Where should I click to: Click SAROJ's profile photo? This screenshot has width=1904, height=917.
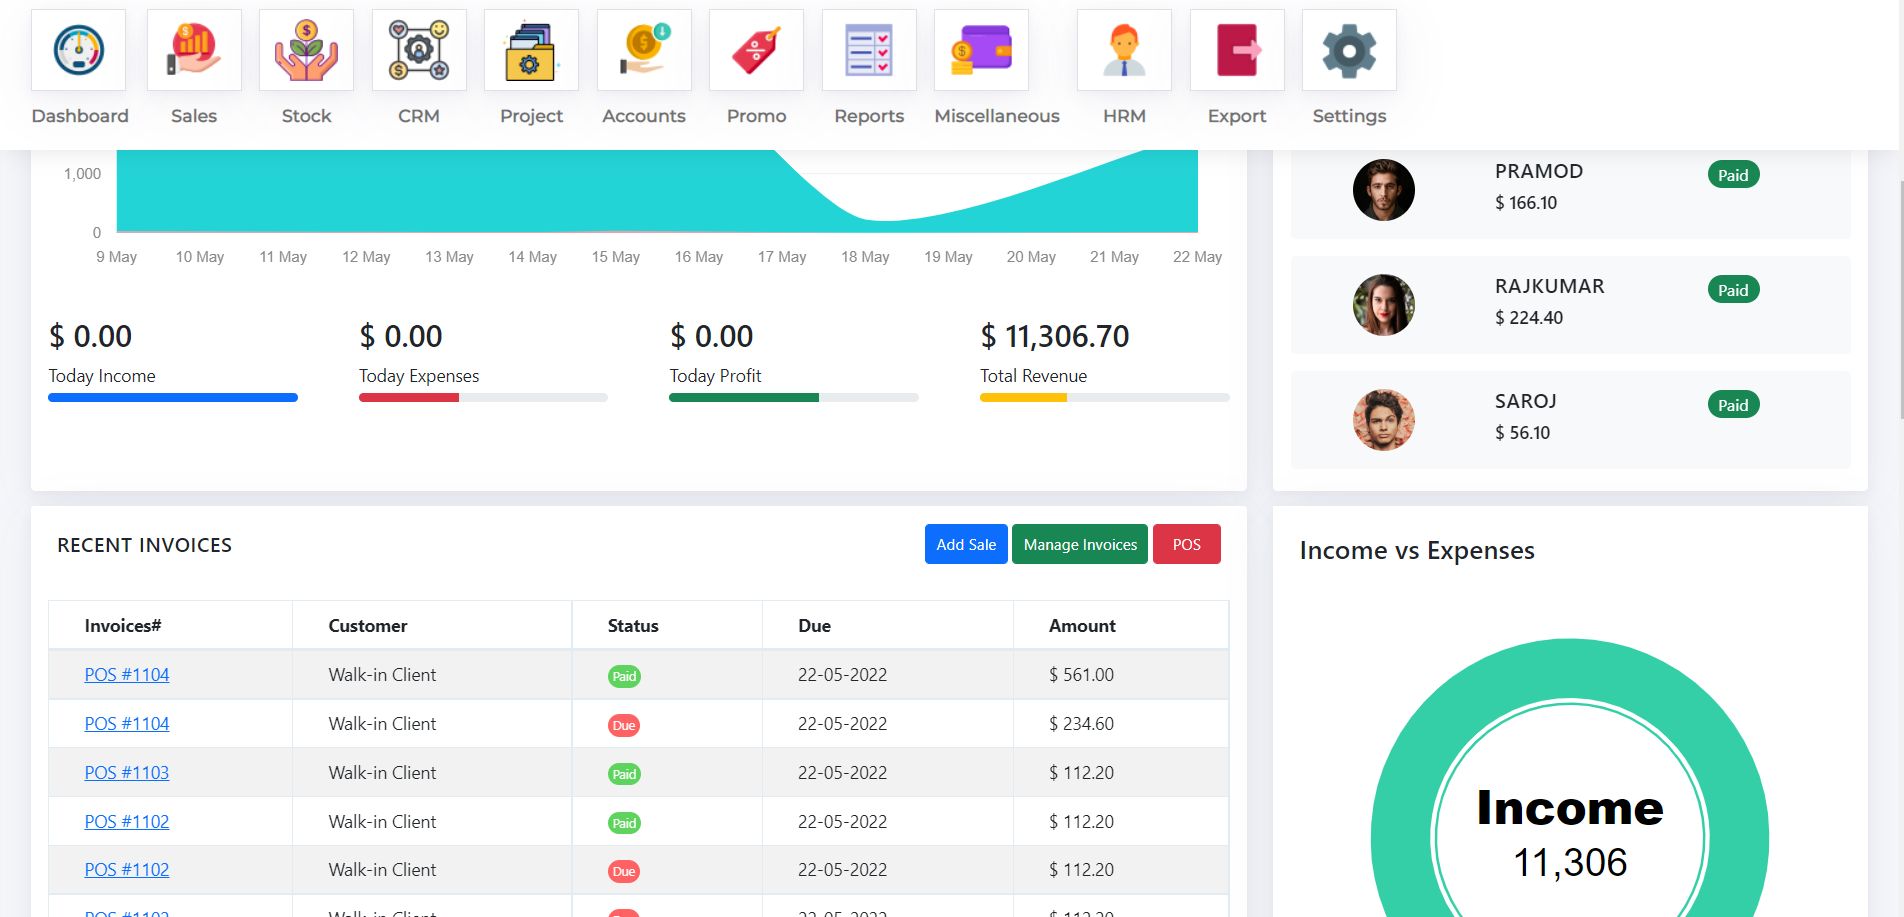1384,420
